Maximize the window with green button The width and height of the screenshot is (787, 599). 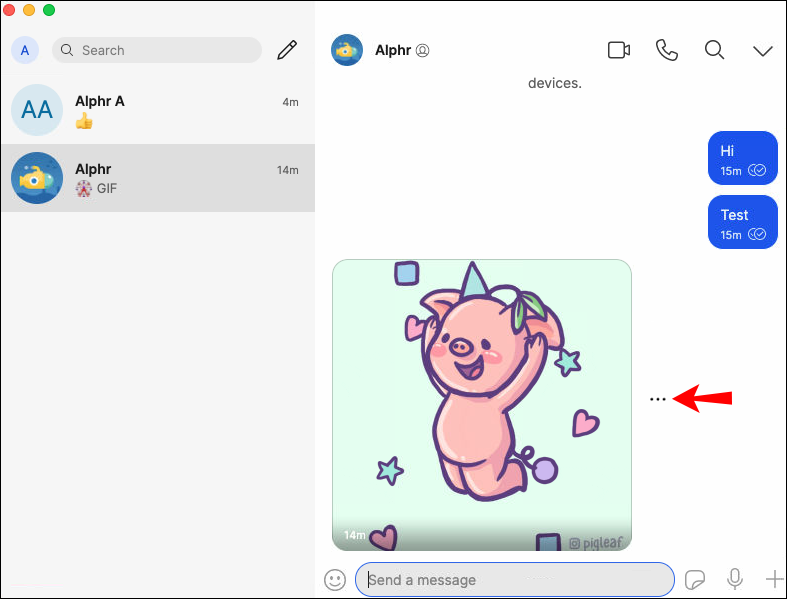49,10
